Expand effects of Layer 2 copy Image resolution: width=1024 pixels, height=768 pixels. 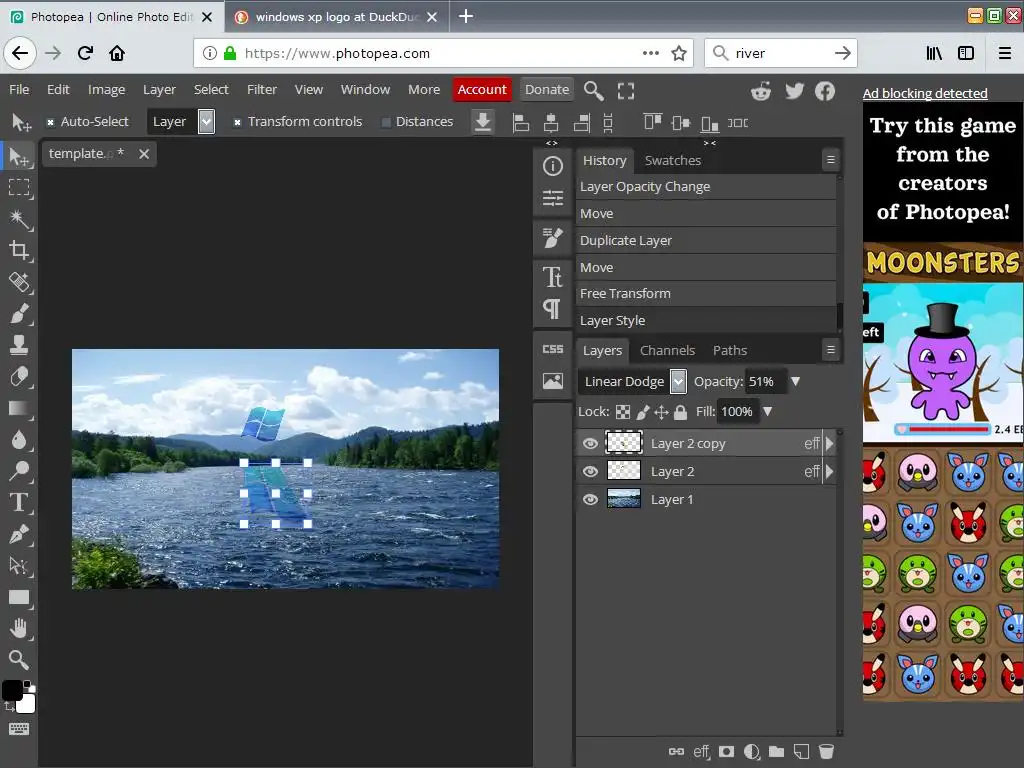[829, 443]
